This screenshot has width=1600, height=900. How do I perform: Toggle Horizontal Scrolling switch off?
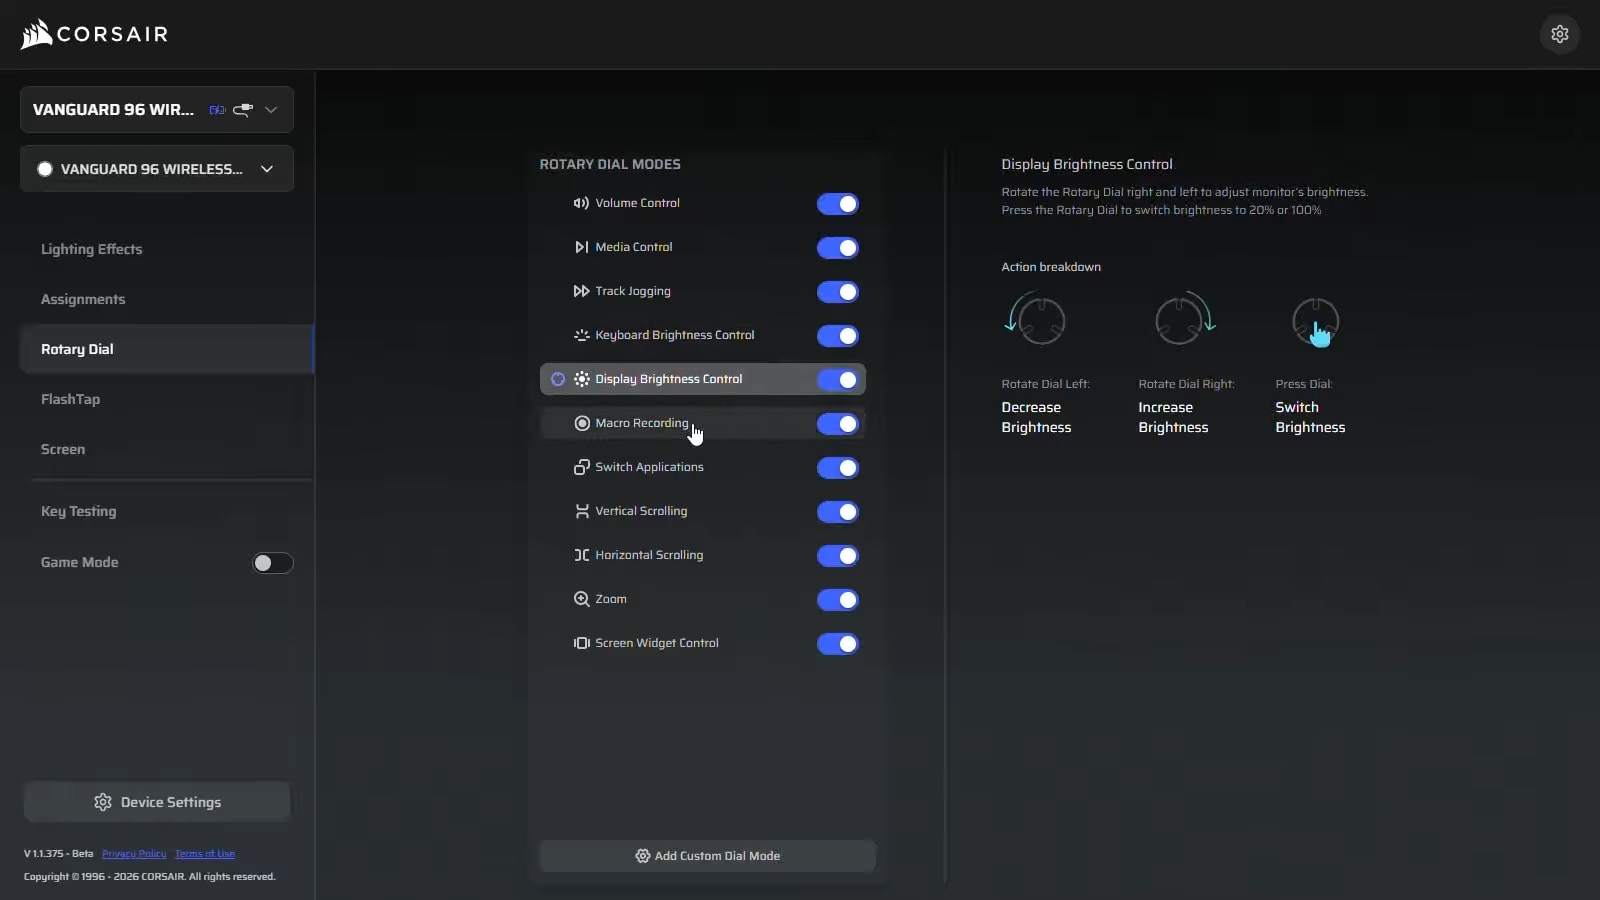[x=838, y=556]
